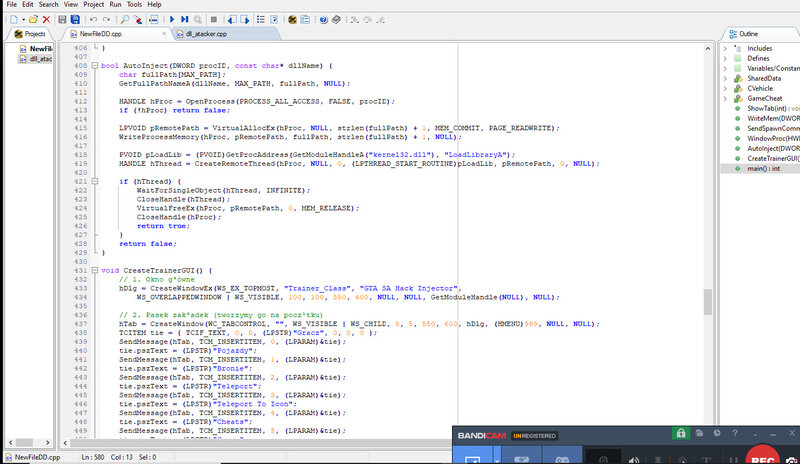Undo the last edit

(93, 19)
